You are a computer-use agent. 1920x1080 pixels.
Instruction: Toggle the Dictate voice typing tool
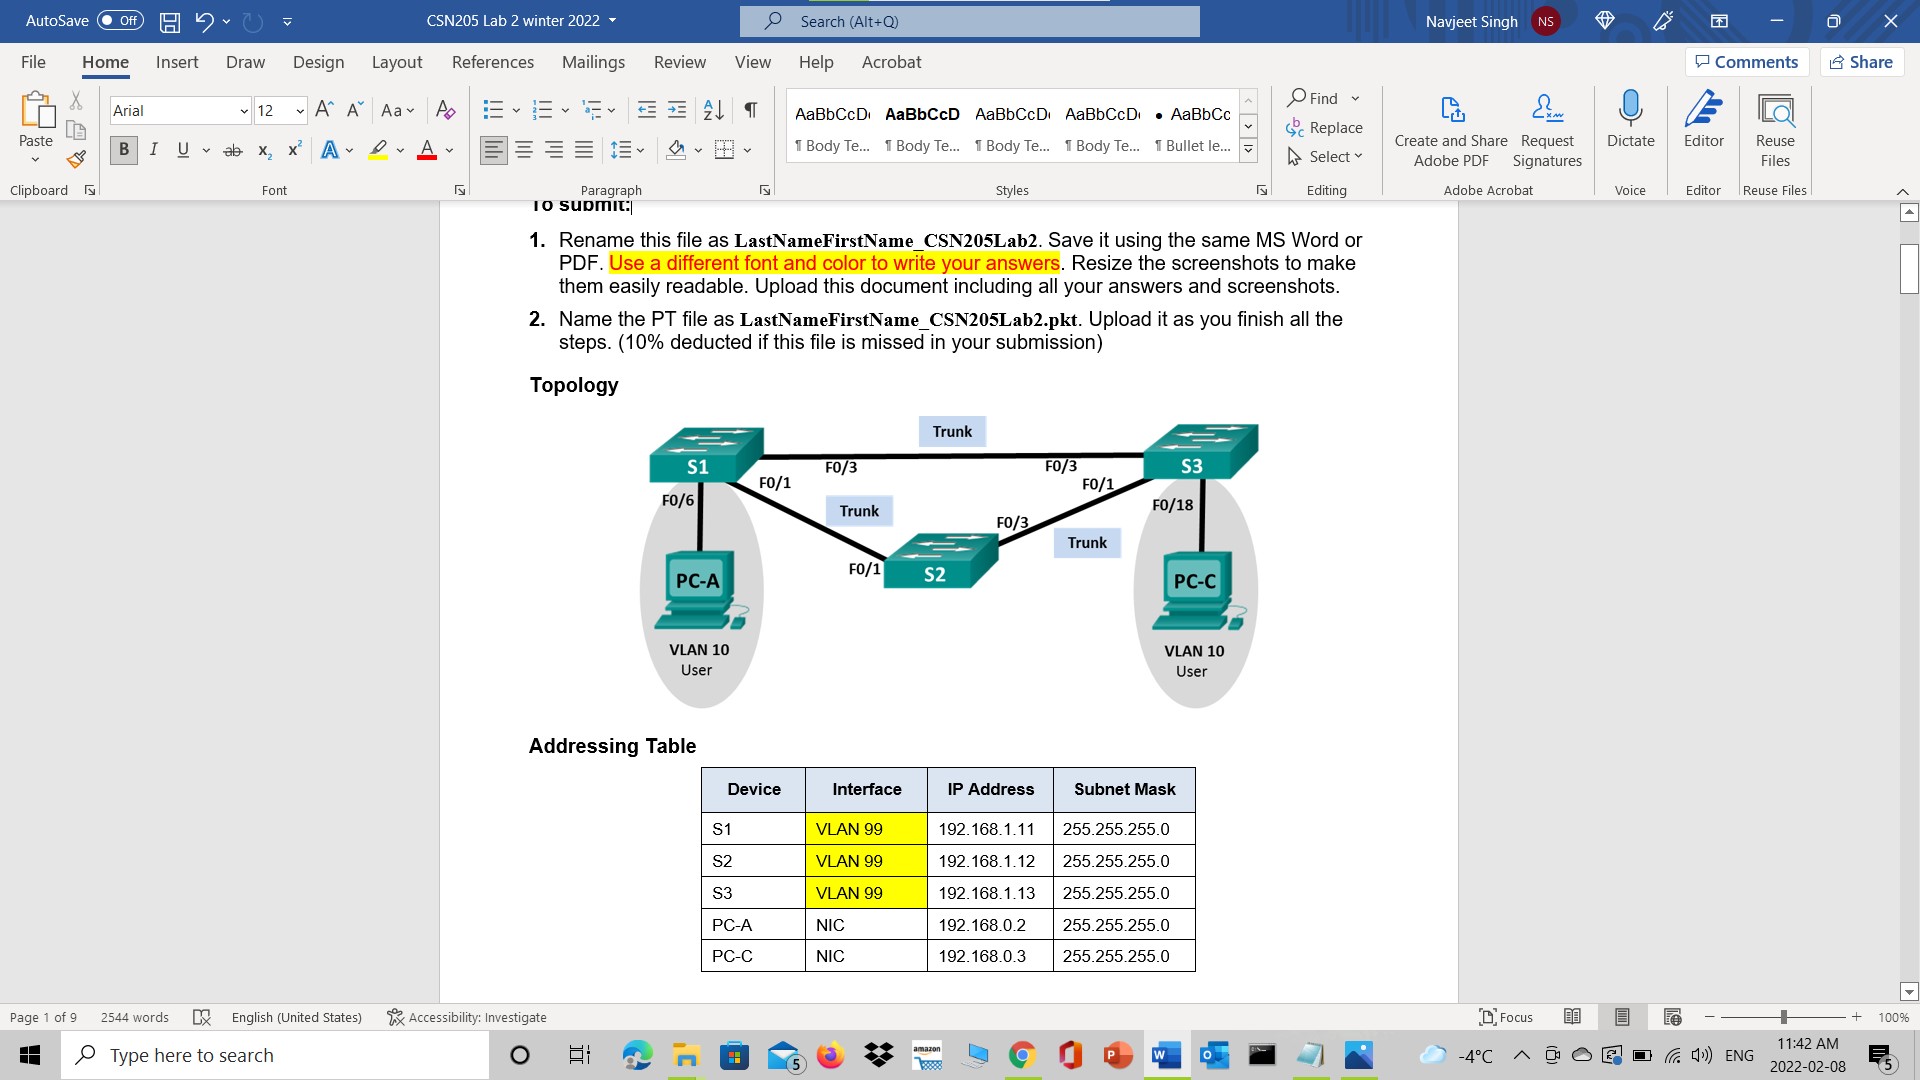pyautogui.click(x=1630, y=128)
